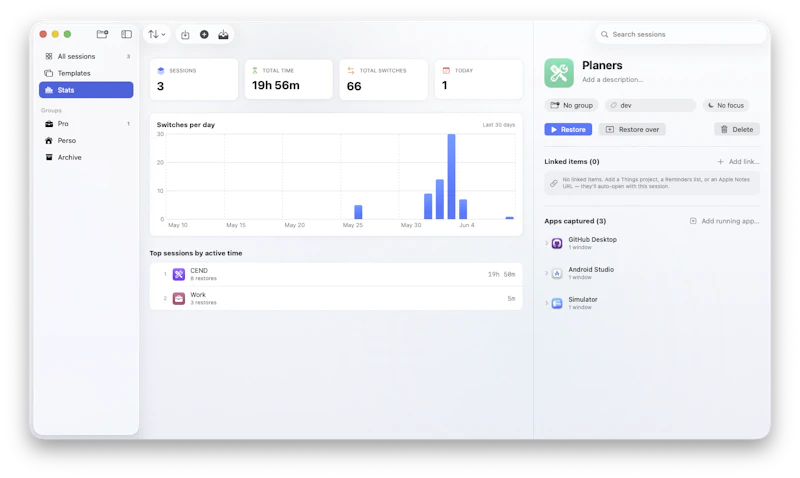Screen dimensions: 800x478
Task: Open the No focus selector
Action: pyautogui.click(x=726, y=105)
